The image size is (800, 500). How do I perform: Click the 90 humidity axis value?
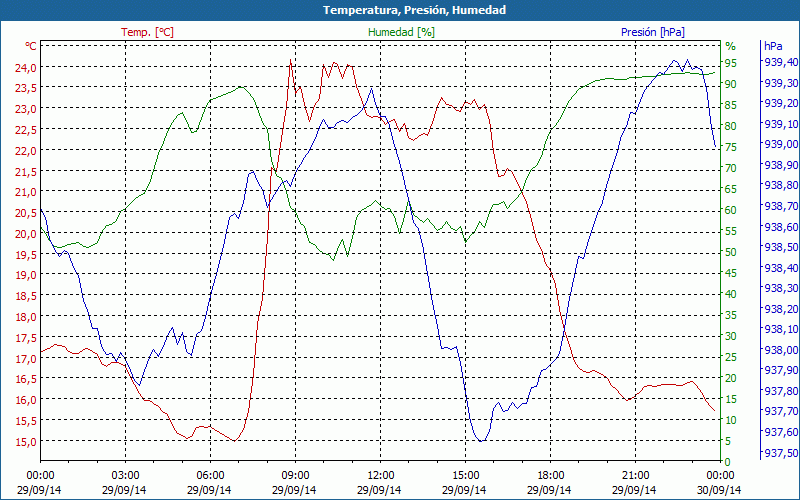coord(731,84)
